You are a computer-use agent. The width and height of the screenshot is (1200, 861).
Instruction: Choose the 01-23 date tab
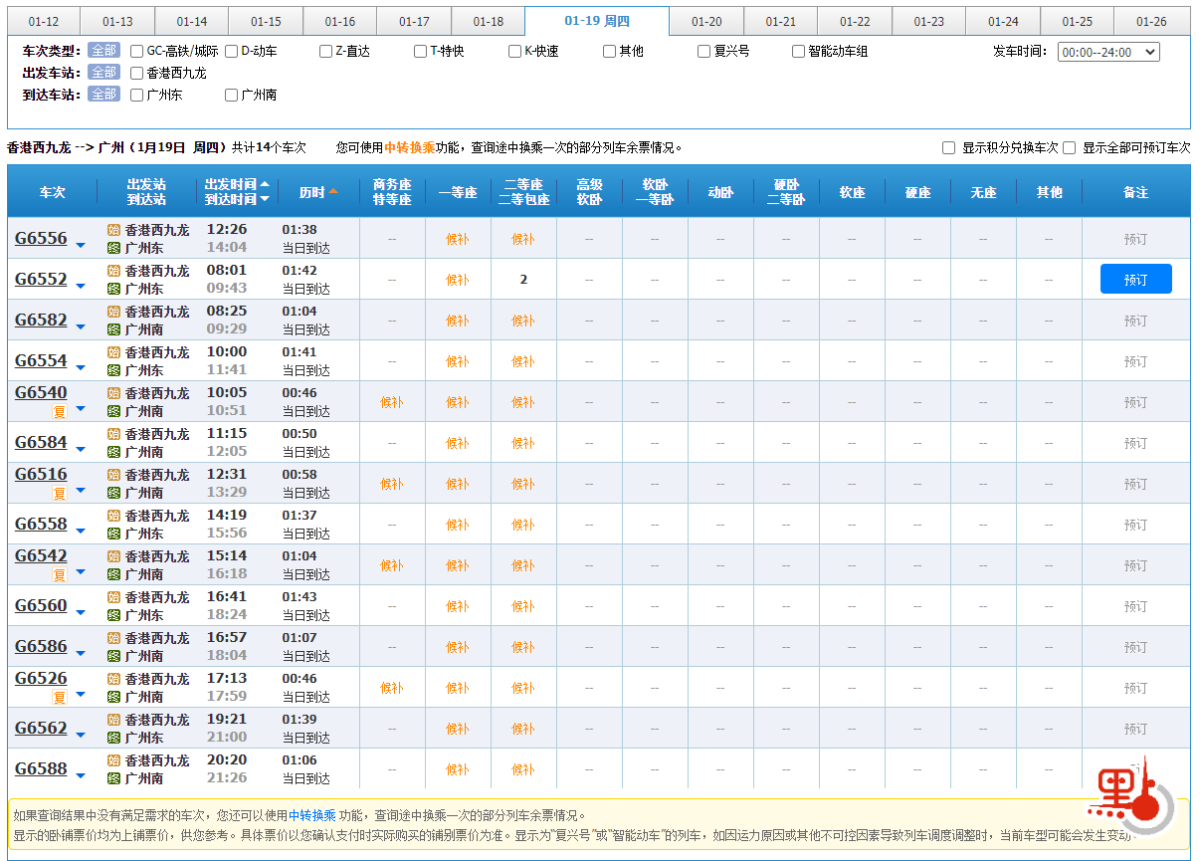(x=929, y=22)
